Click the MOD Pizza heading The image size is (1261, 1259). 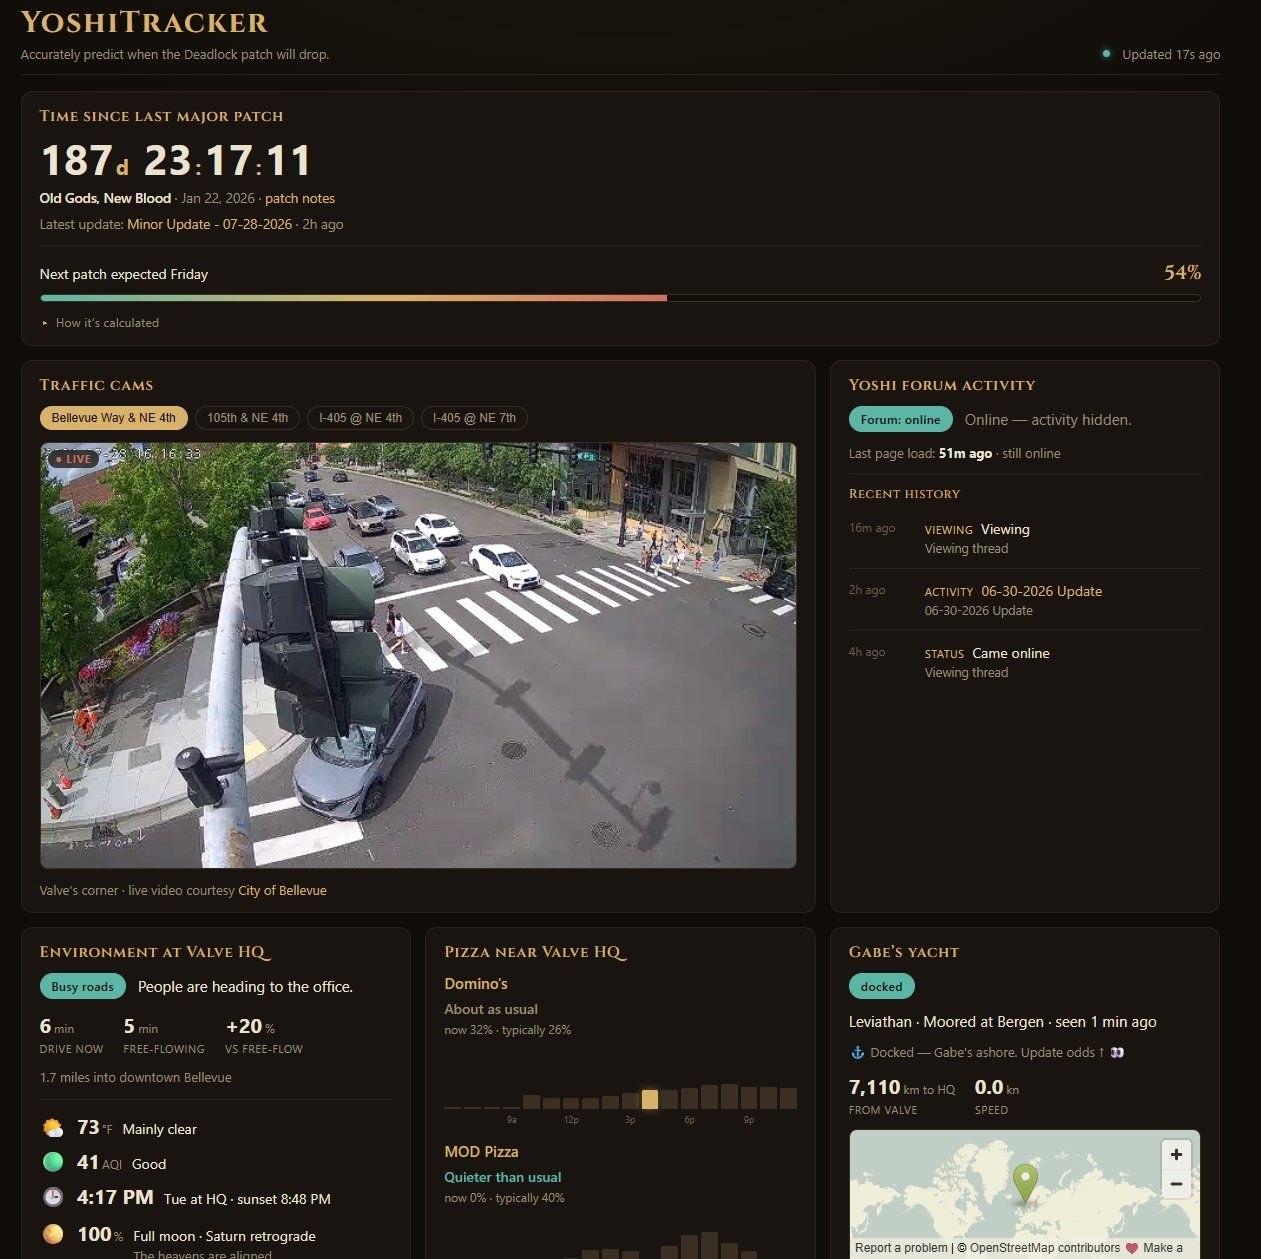pyautogui.click(x=481, y=1152)
